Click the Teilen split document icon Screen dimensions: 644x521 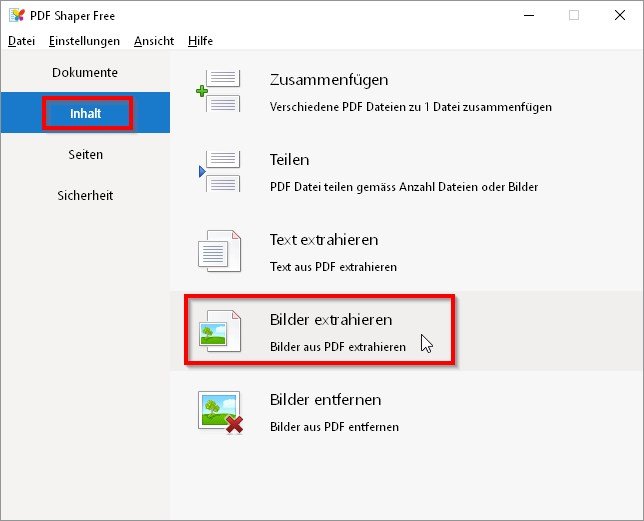point(219,171)
